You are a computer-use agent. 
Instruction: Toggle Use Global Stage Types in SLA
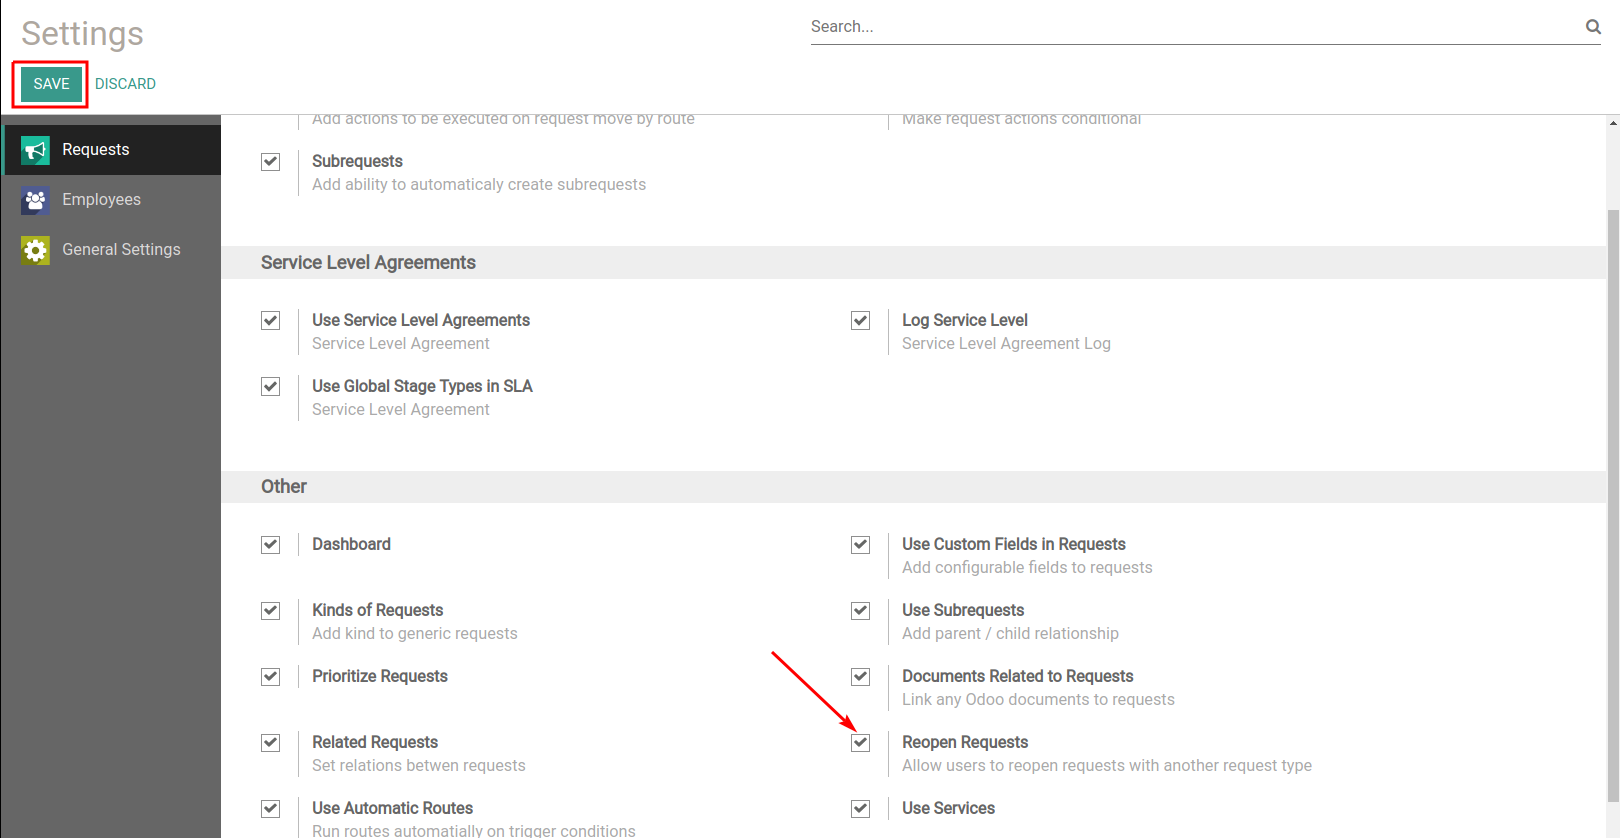click(x=270, y=387)
